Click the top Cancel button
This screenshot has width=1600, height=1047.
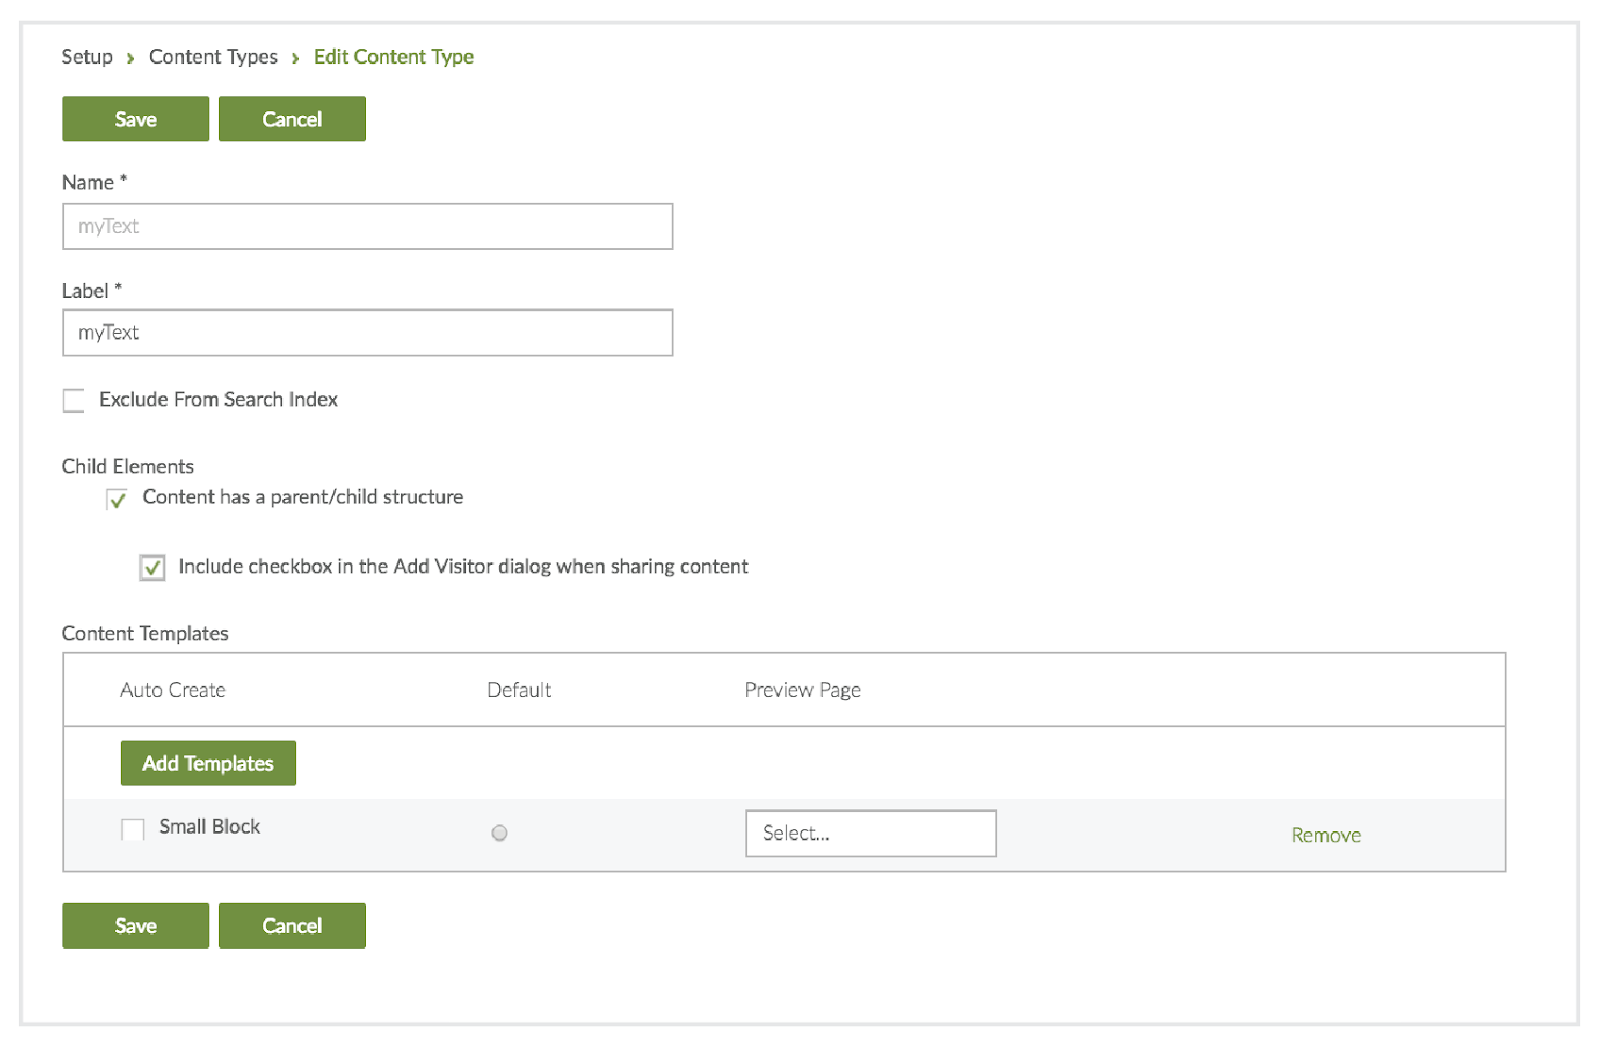coord(291,119)
